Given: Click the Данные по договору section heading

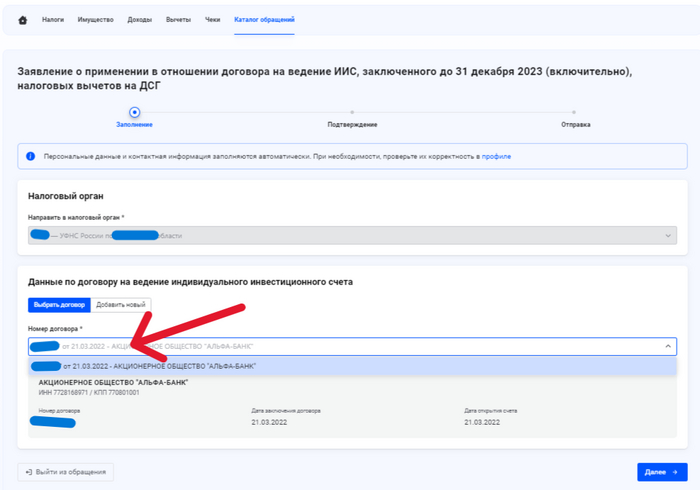Looking at the screenshot, I should click(190, 282).
